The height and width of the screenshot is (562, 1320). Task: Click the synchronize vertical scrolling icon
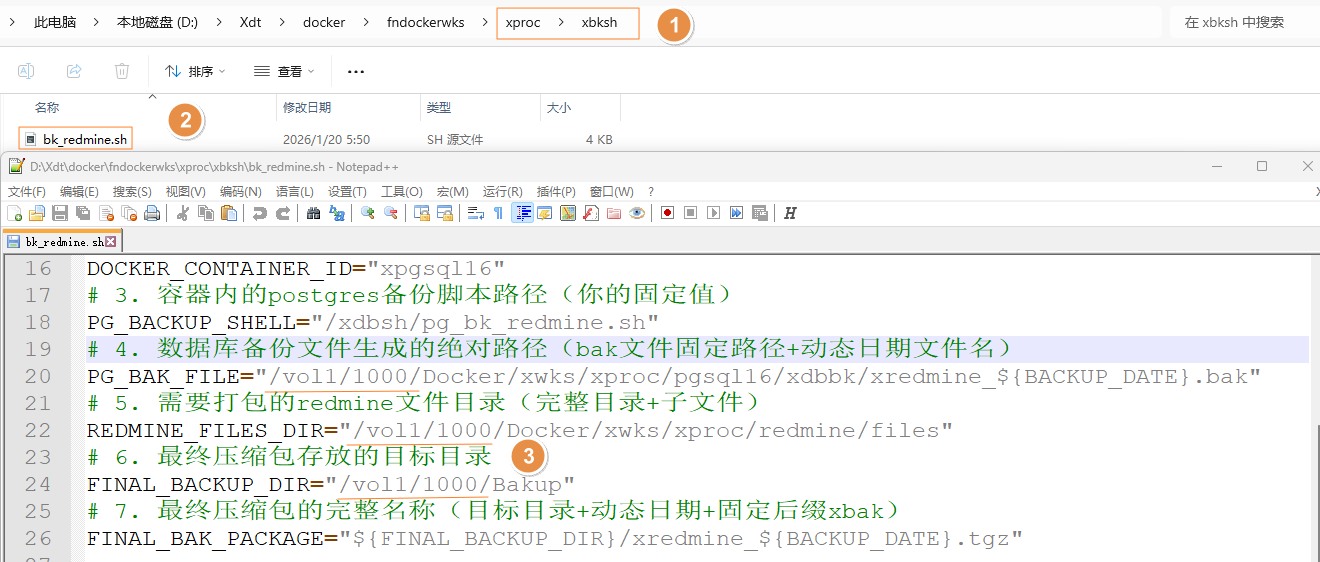[x=422, y=213]
